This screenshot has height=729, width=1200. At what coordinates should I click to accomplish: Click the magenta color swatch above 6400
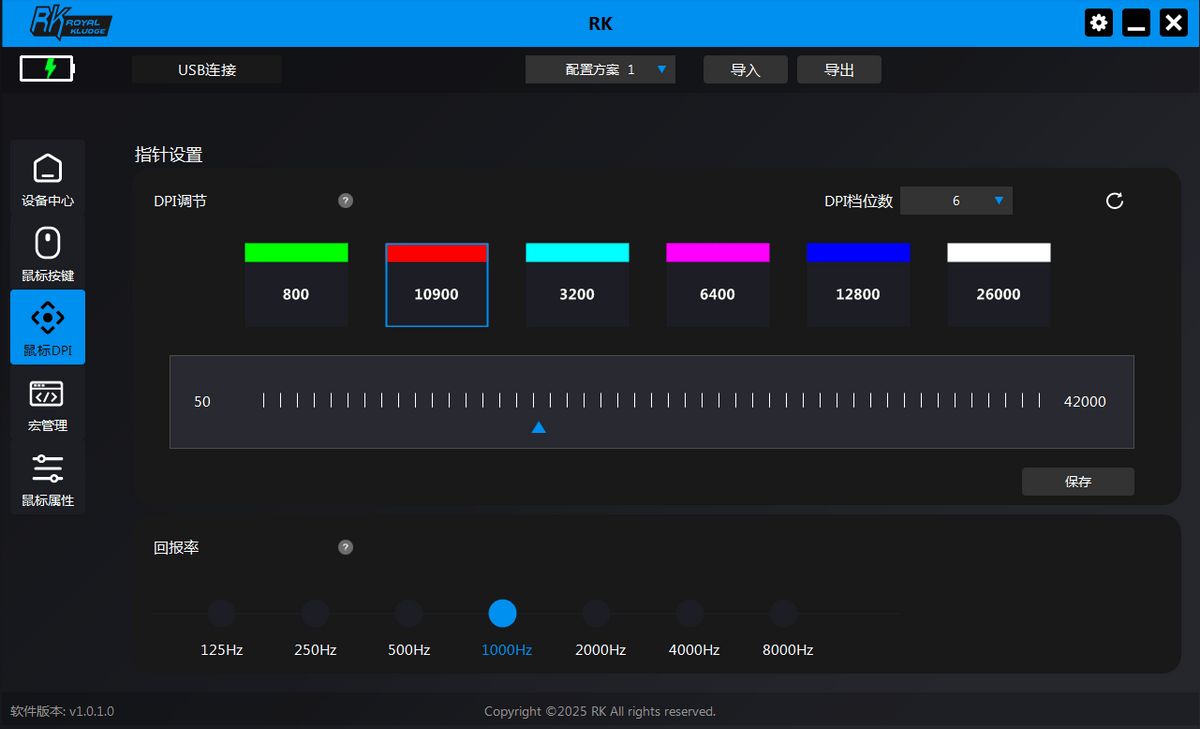tap(718, 252)
